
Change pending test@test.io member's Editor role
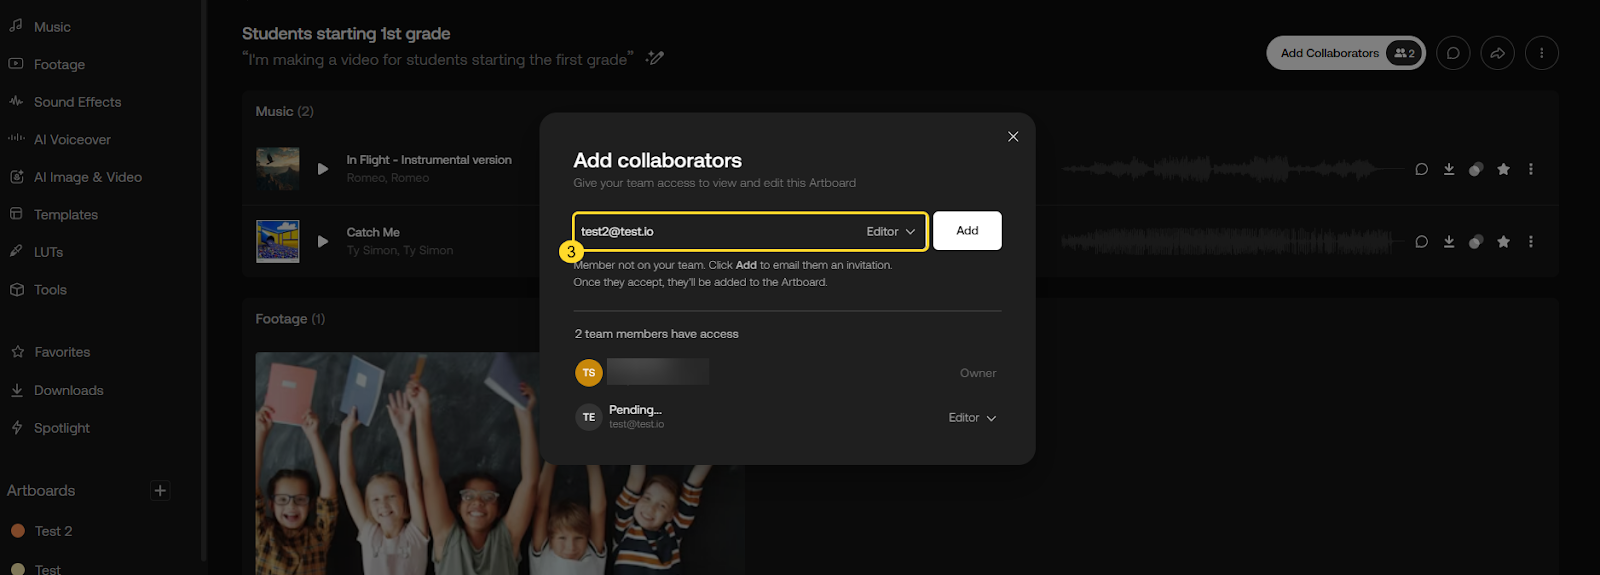(972, 418)
